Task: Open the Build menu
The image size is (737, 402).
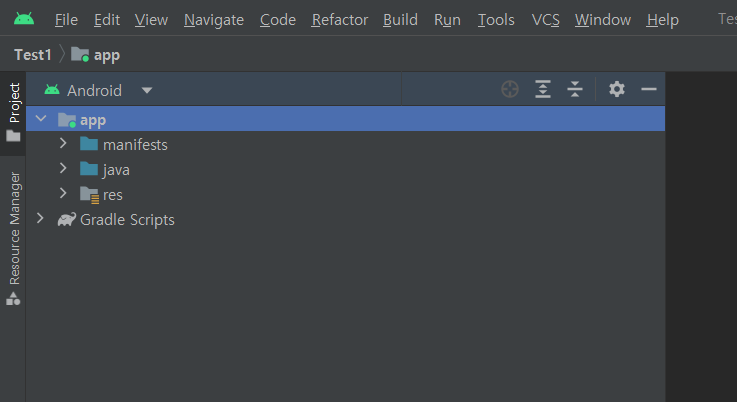Action: [400, 20]
